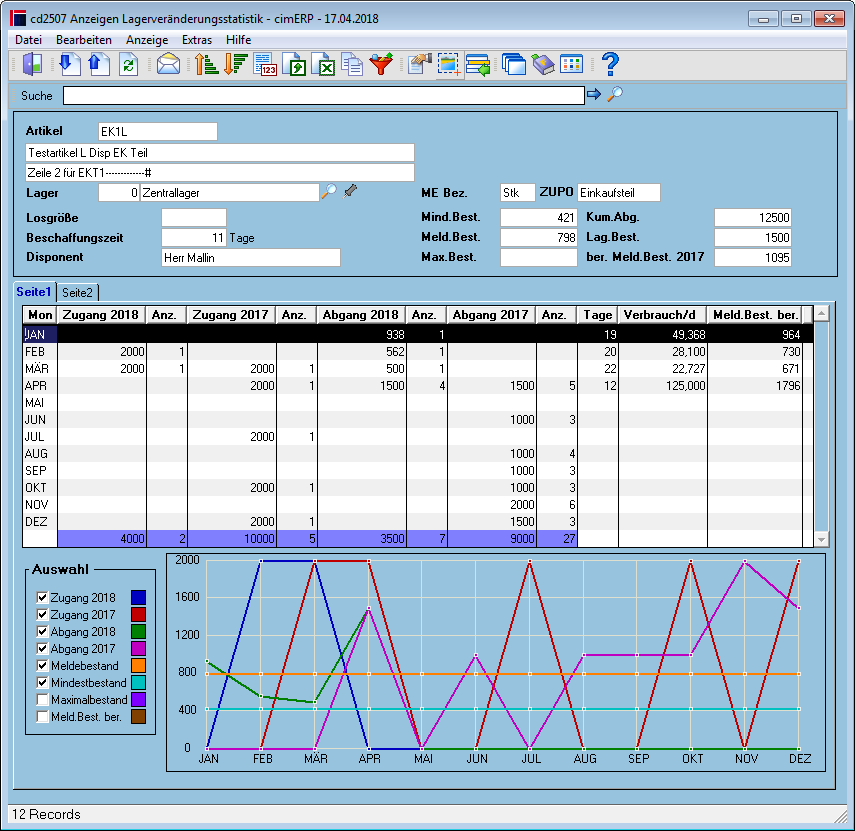
Task: Click the magnifier icon next to Lager field
Action: pos(329,191)
